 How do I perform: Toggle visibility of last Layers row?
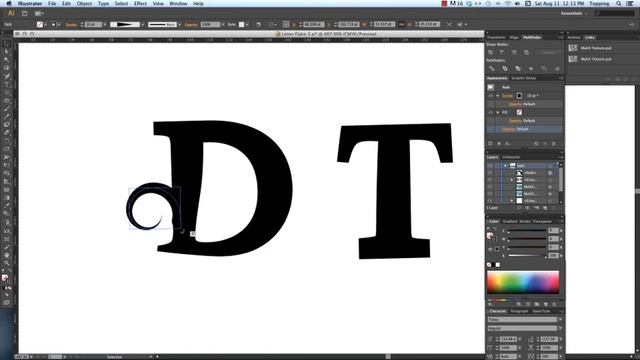tap(490, 200)
